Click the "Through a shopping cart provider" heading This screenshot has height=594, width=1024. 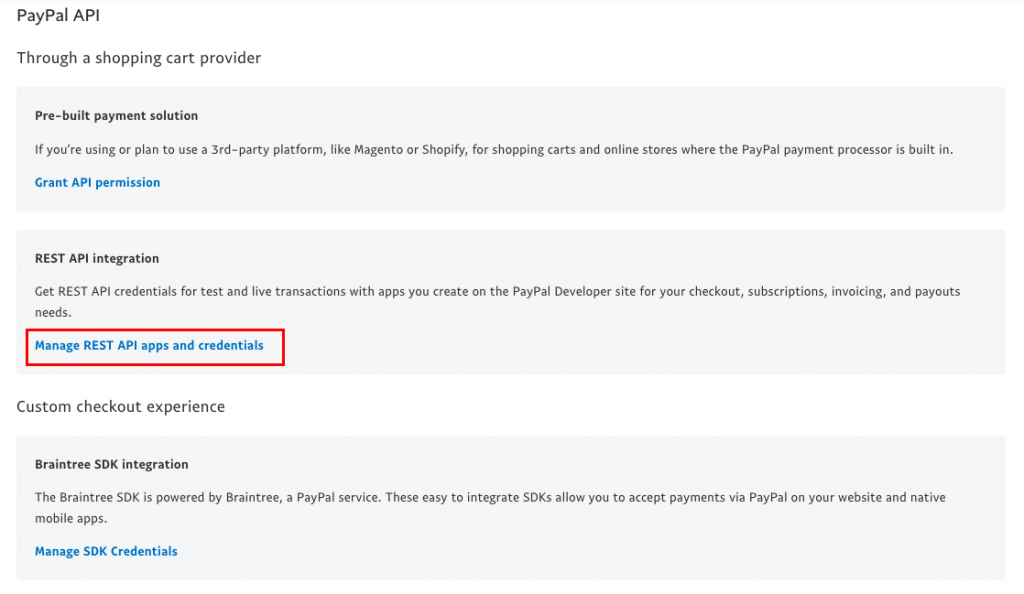138,58
